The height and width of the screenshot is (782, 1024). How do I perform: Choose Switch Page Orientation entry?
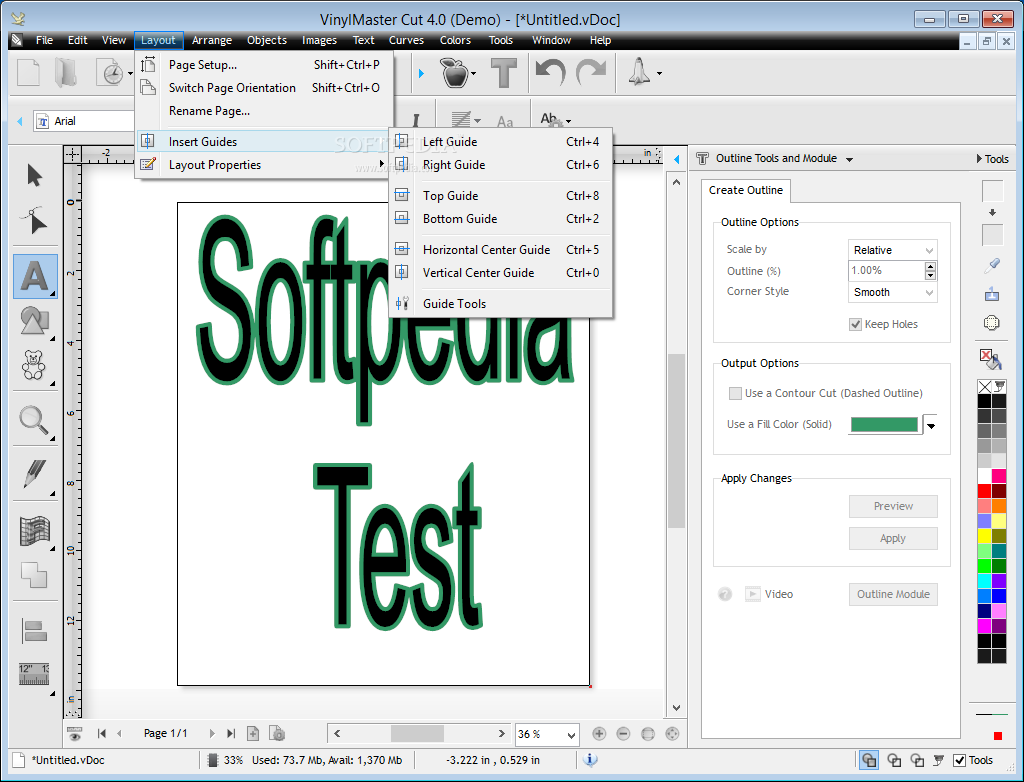(x=264, y=88)
